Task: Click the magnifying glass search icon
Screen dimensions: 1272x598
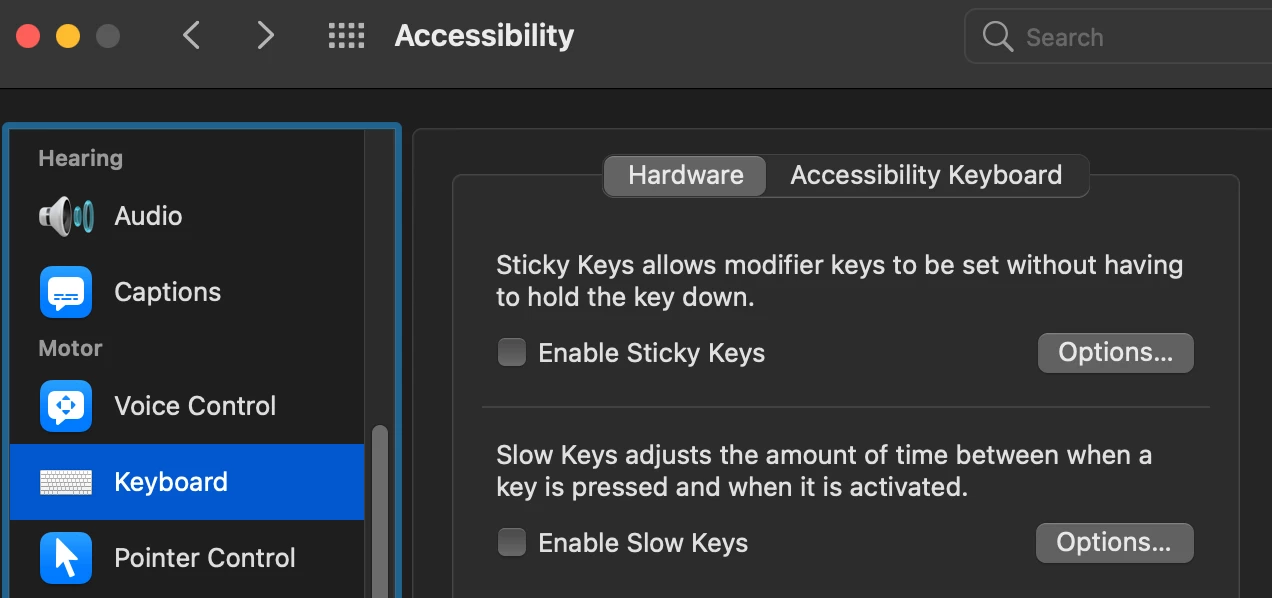Action: click(998, 37)
